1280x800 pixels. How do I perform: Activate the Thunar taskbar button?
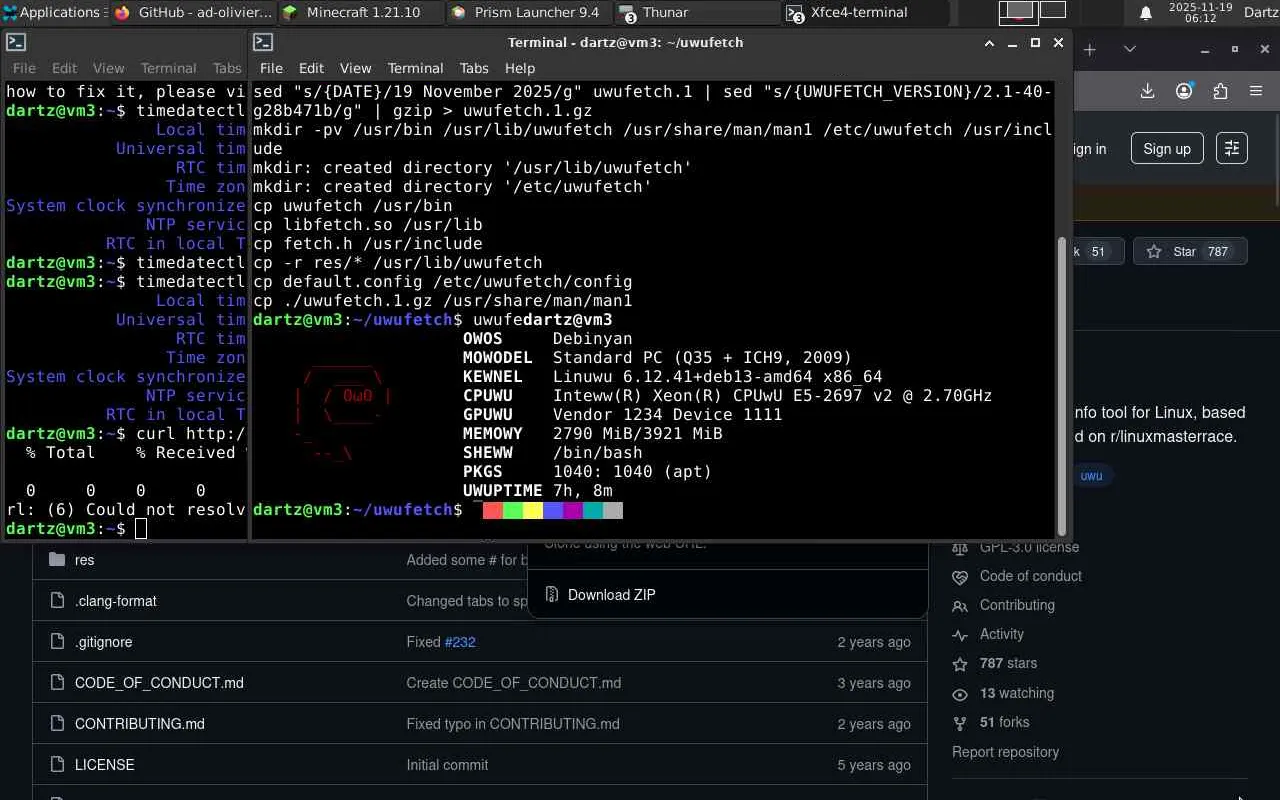coord(697,12)
